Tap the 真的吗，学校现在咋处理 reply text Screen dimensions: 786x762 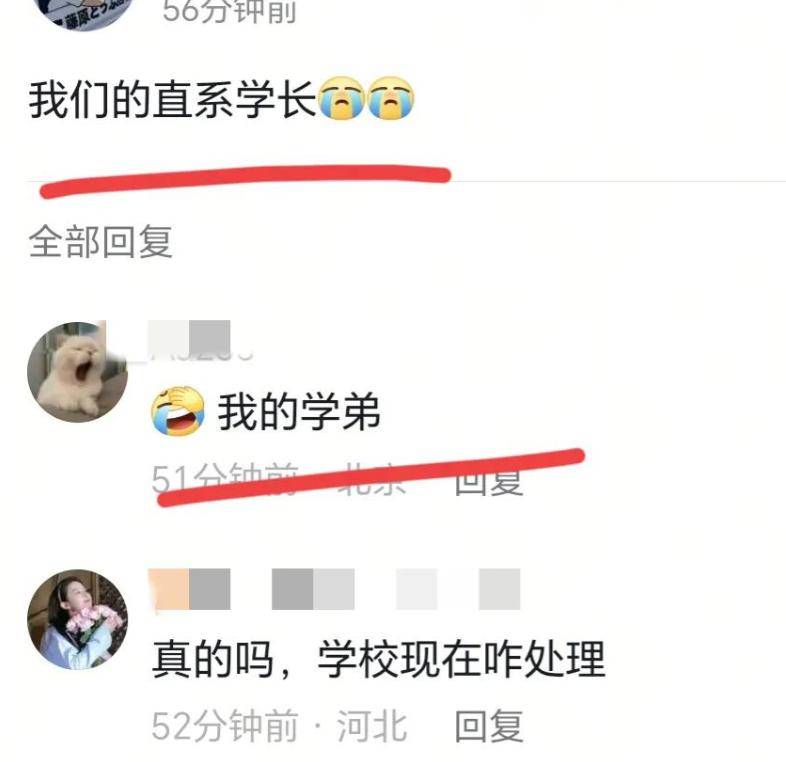[x=378, y=659]
